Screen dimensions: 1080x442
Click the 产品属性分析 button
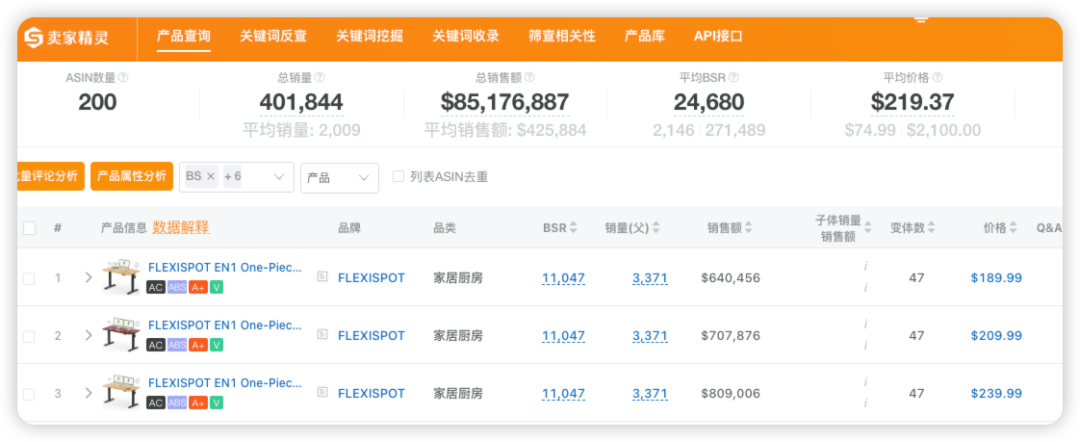point(132,176)
